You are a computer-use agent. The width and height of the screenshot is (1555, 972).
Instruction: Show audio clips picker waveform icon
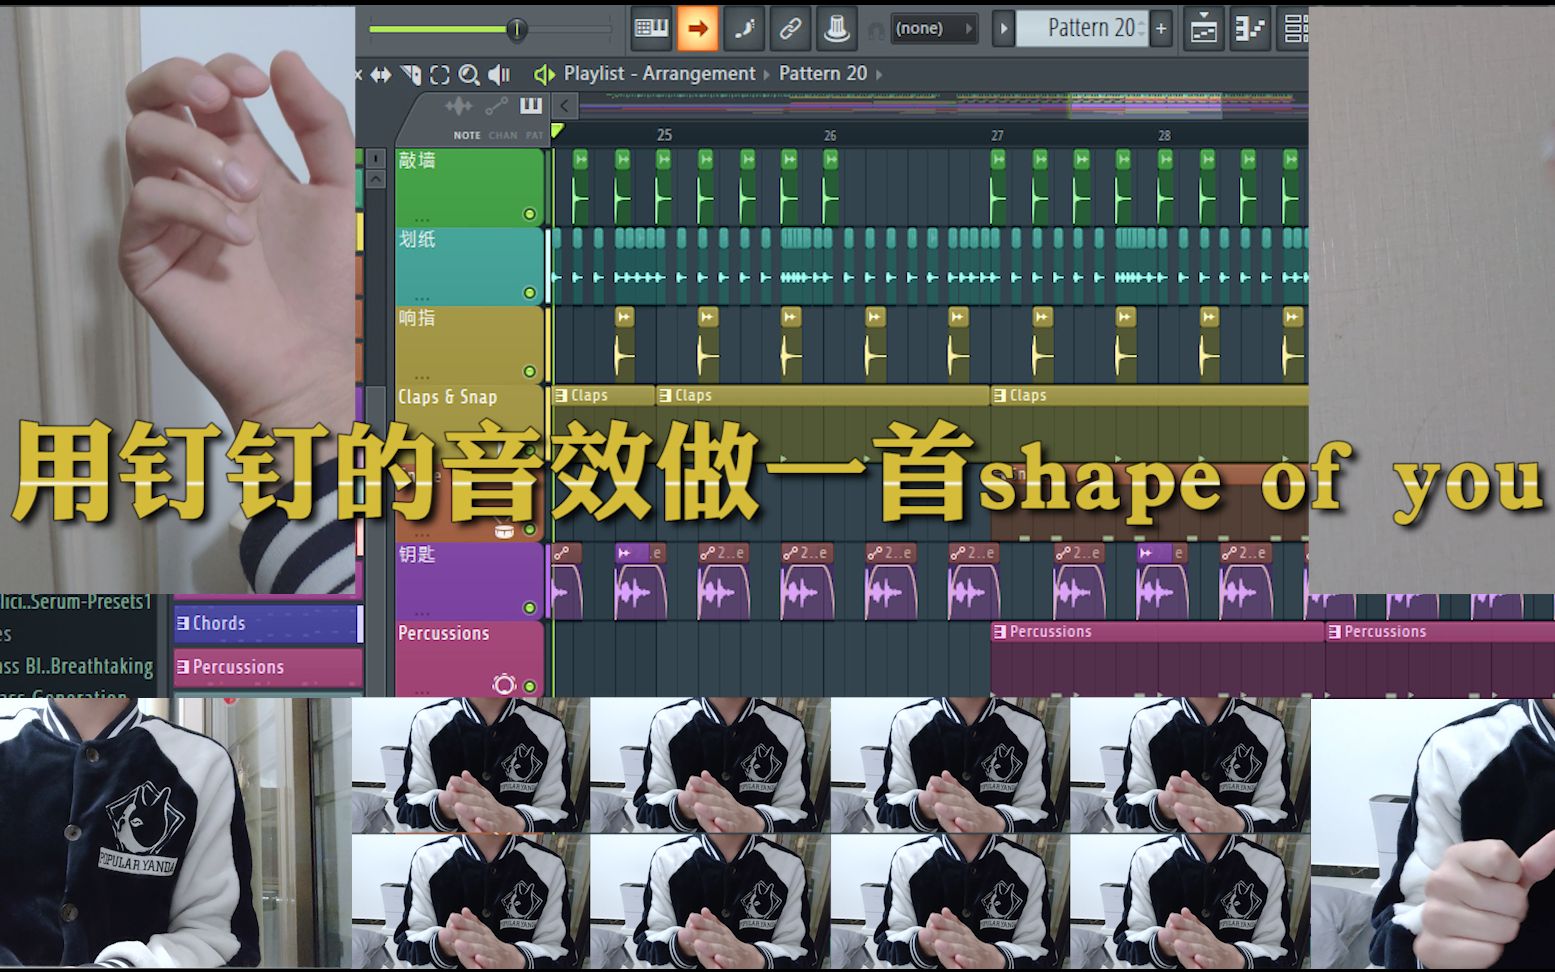(x=458, y=106)
